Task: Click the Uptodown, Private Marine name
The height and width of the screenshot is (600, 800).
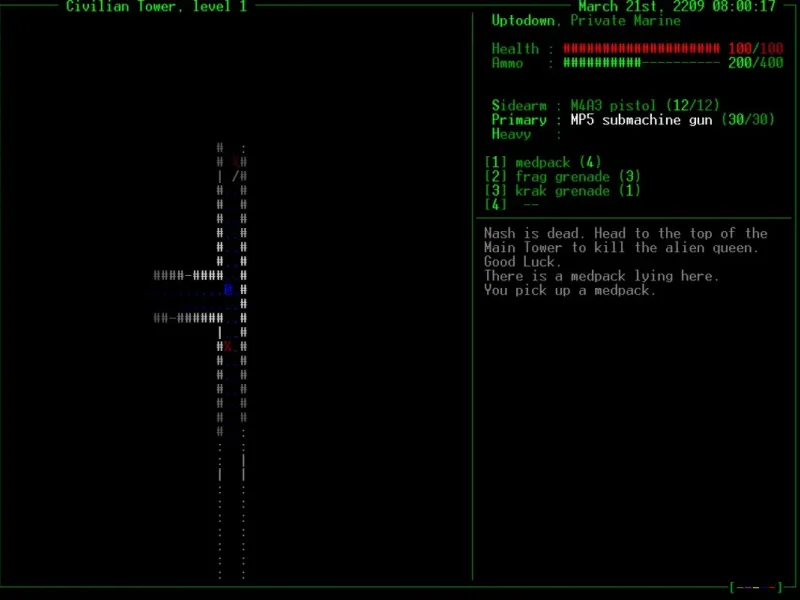Action: [586, 21]
